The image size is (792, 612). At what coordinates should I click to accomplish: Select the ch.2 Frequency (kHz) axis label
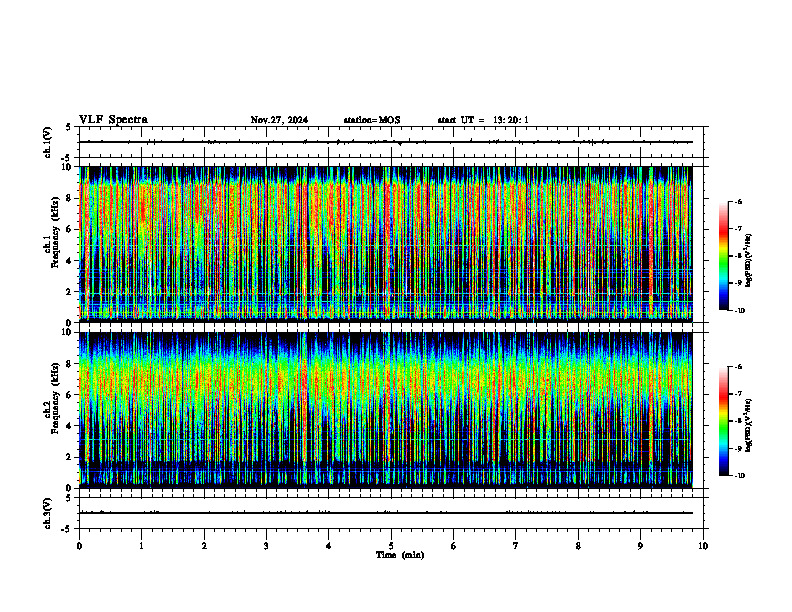51,397
